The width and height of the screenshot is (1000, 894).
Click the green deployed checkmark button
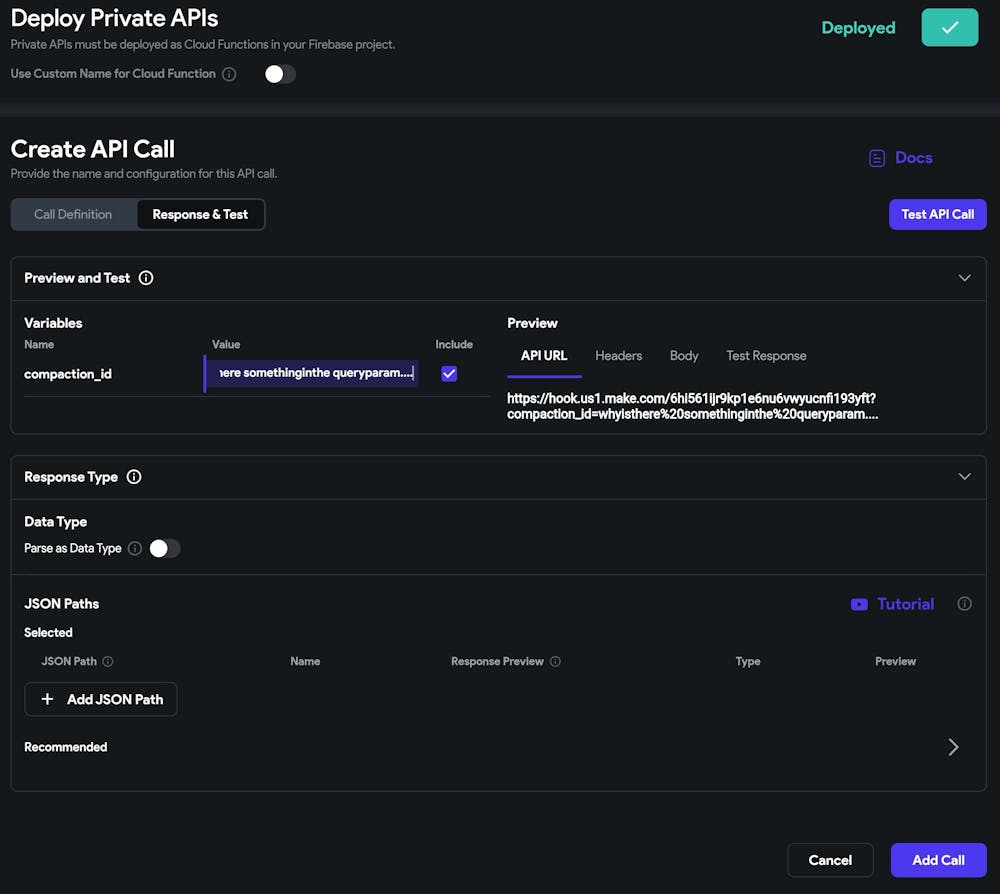949,28
